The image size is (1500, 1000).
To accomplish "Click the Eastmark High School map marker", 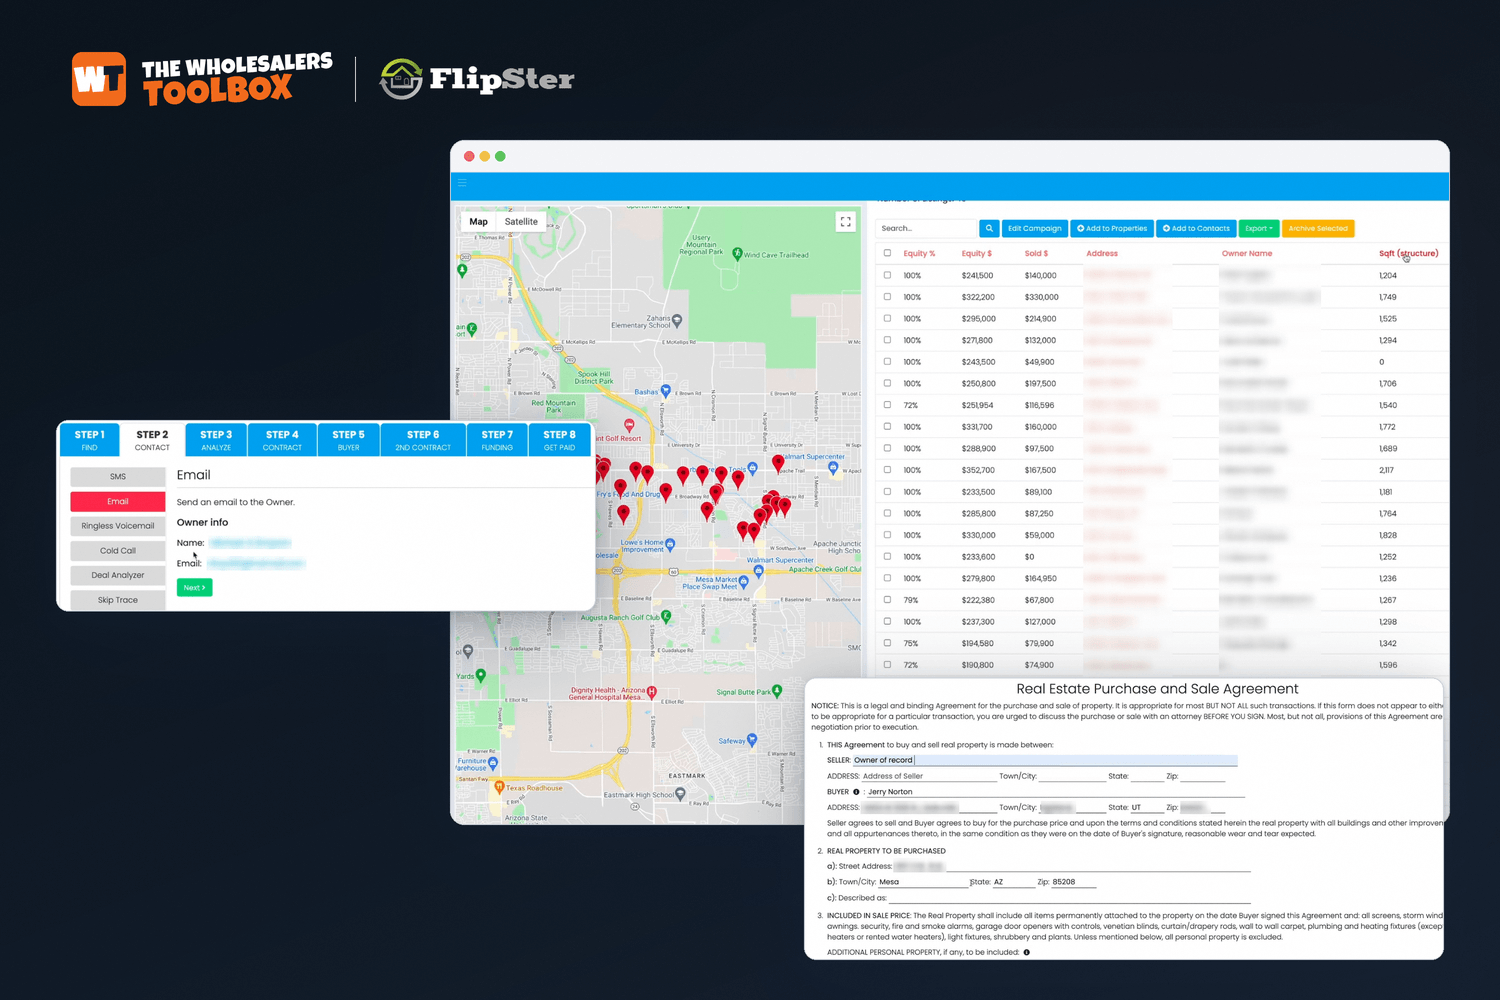I will (x=680, y=794).
